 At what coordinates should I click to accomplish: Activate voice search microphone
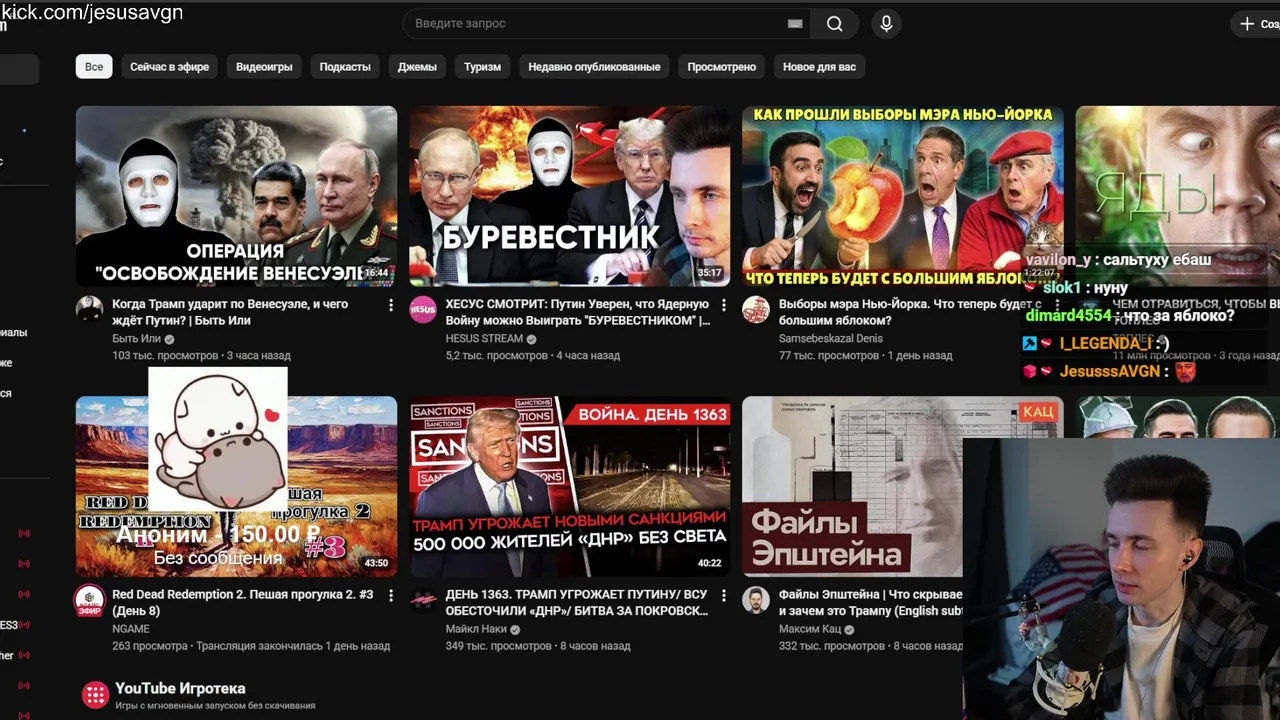886,24
